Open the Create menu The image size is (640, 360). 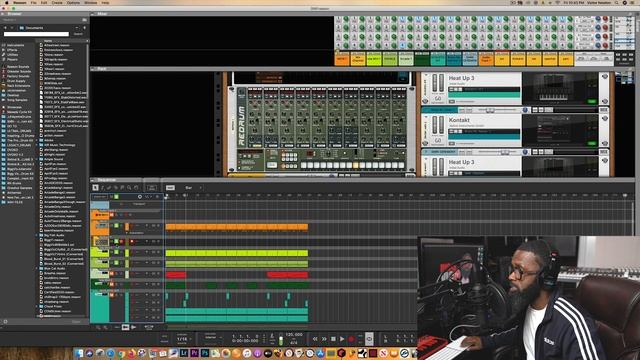(x=57, y=2)
